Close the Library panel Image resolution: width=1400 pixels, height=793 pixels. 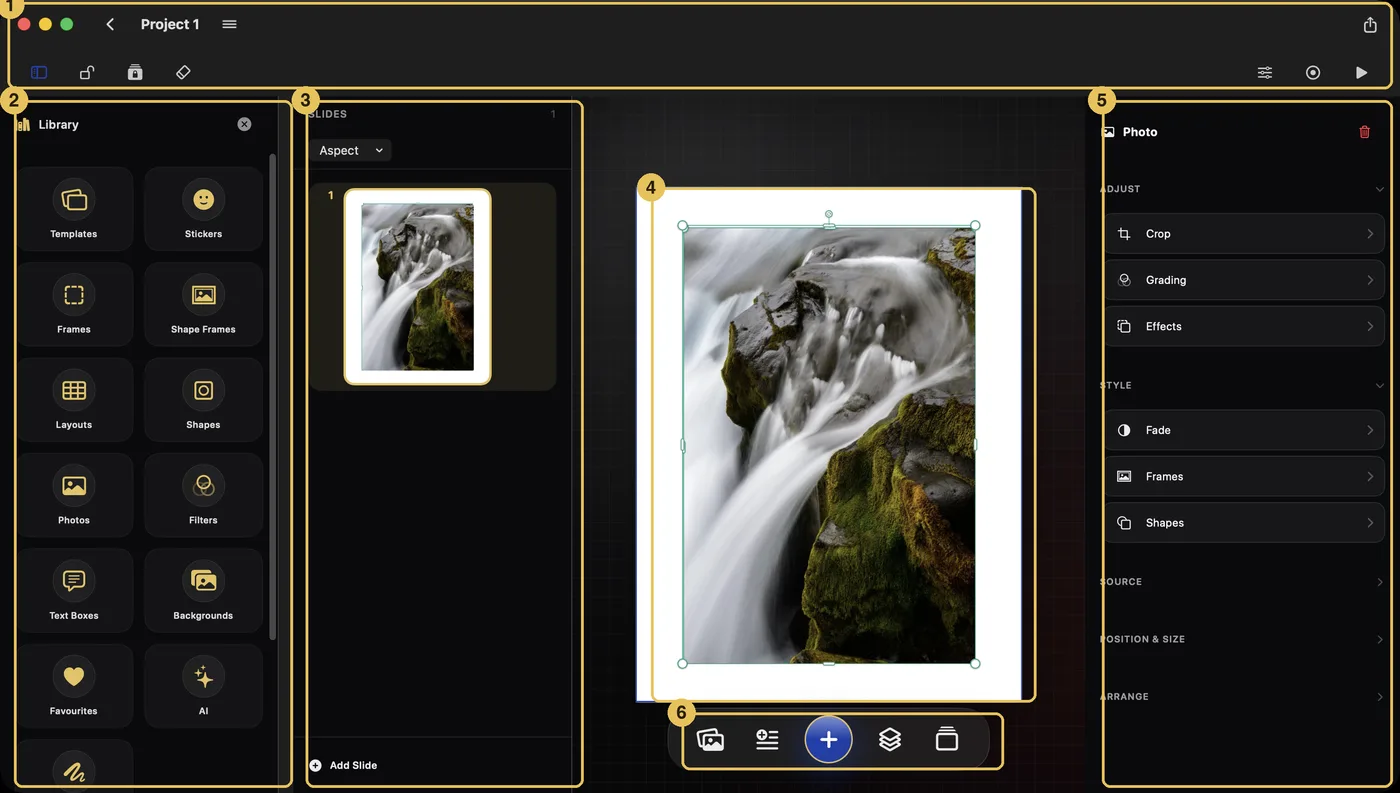(x=244, y=124)
